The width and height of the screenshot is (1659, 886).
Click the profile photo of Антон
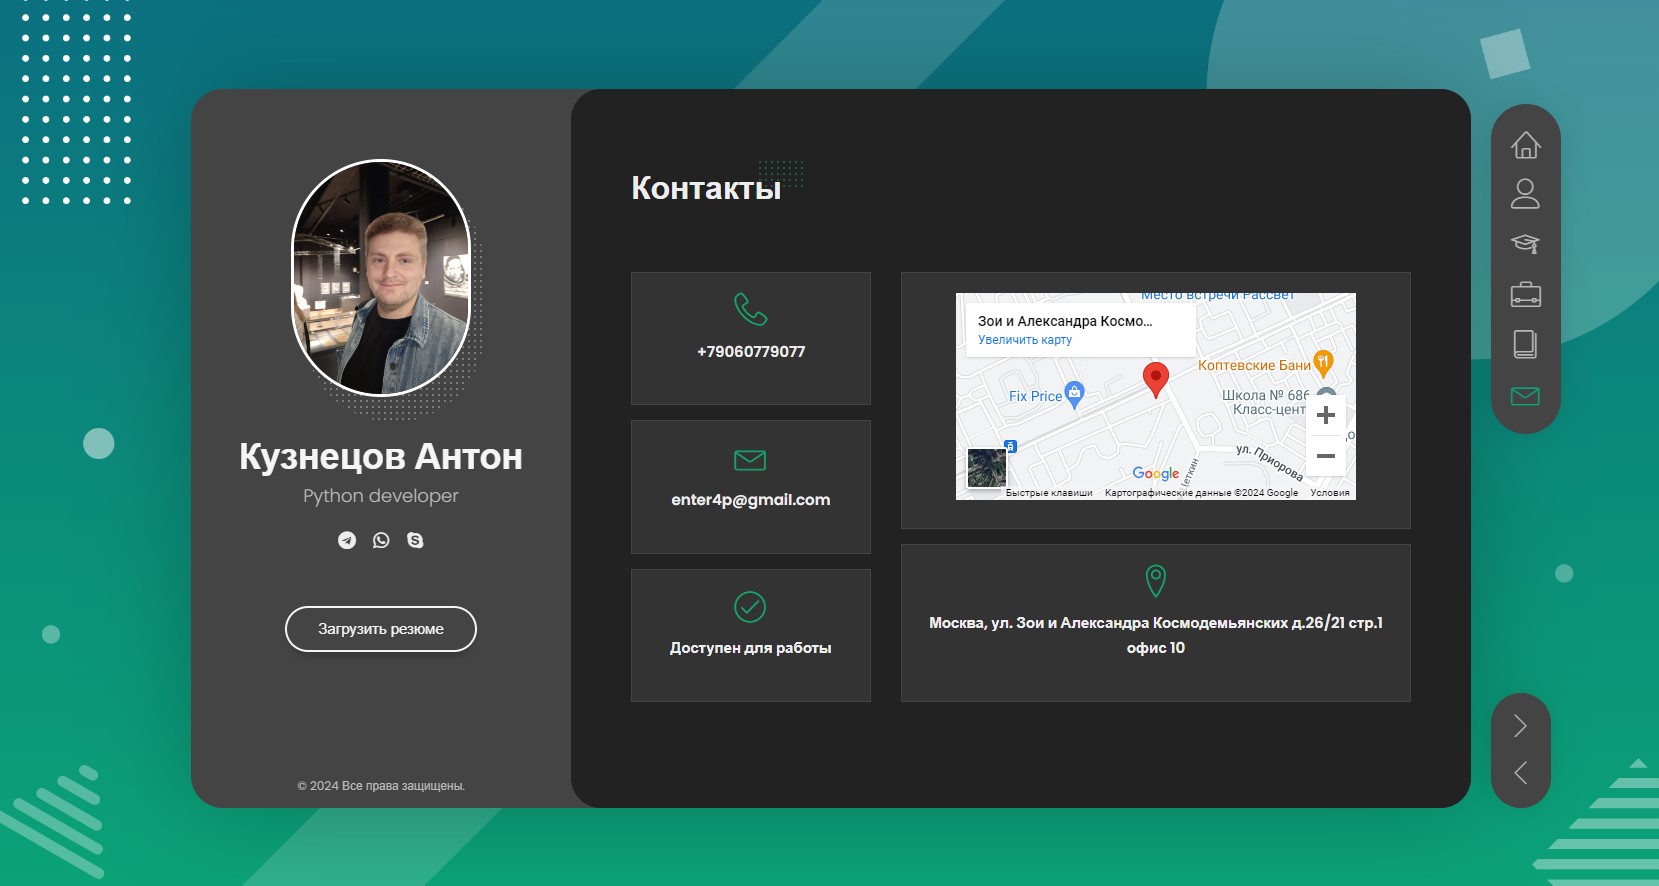pyautogui.click(x=381, y=277)
